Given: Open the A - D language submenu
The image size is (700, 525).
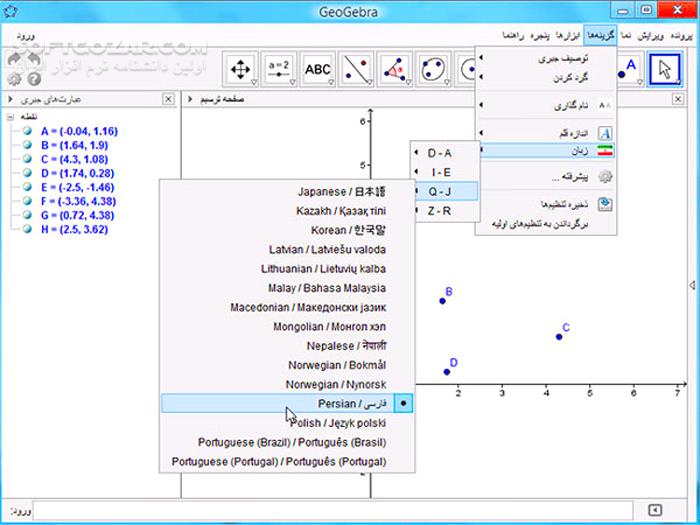Looking at the screenshot, I should [x=445, y=153].
